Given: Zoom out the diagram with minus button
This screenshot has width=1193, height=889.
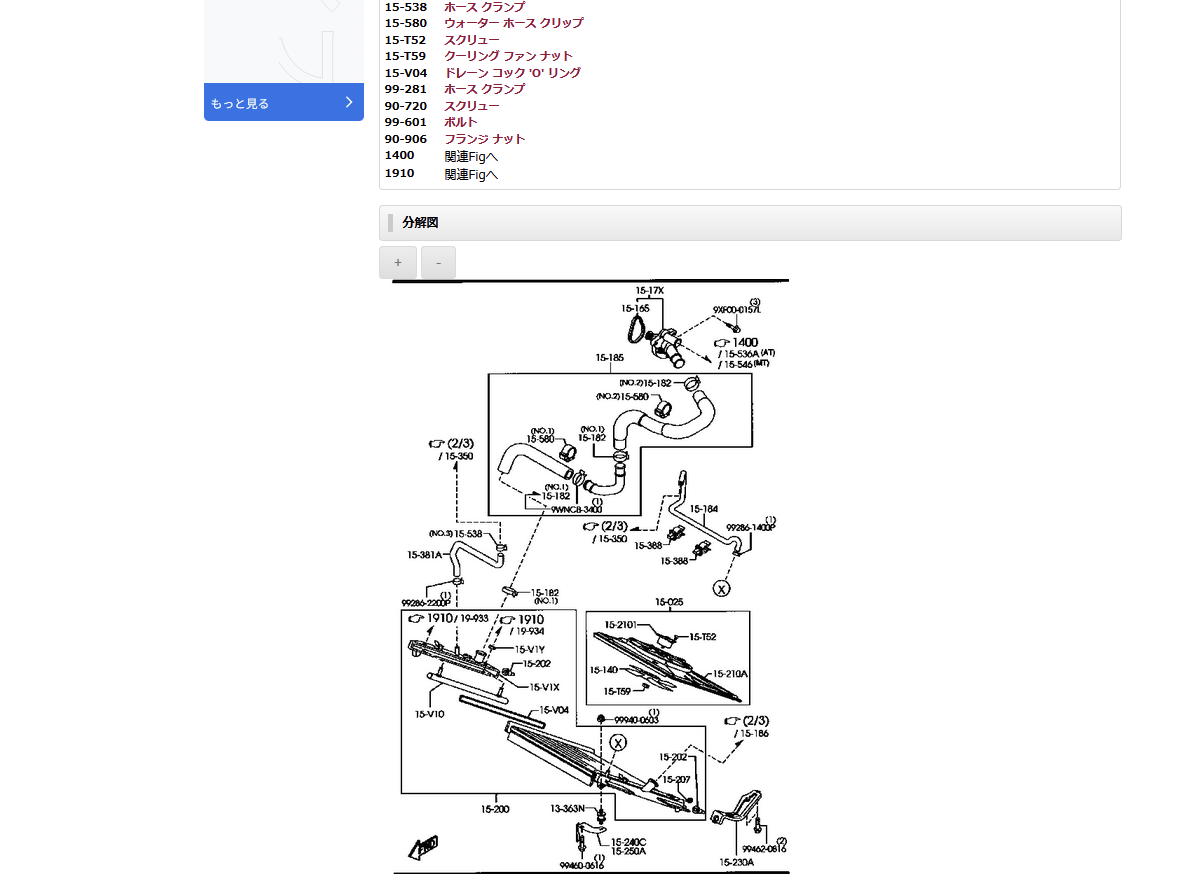Looking at the screenshot, I should [x=438, y=263].
